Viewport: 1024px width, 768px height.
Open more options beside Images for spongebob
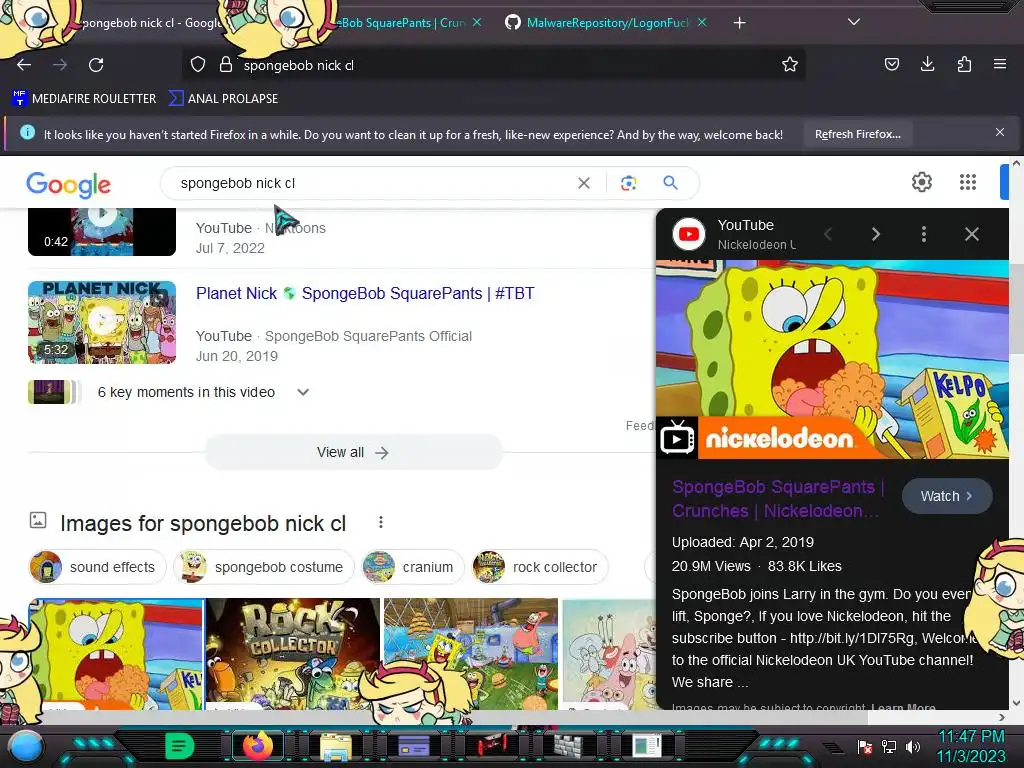[381, 522]
